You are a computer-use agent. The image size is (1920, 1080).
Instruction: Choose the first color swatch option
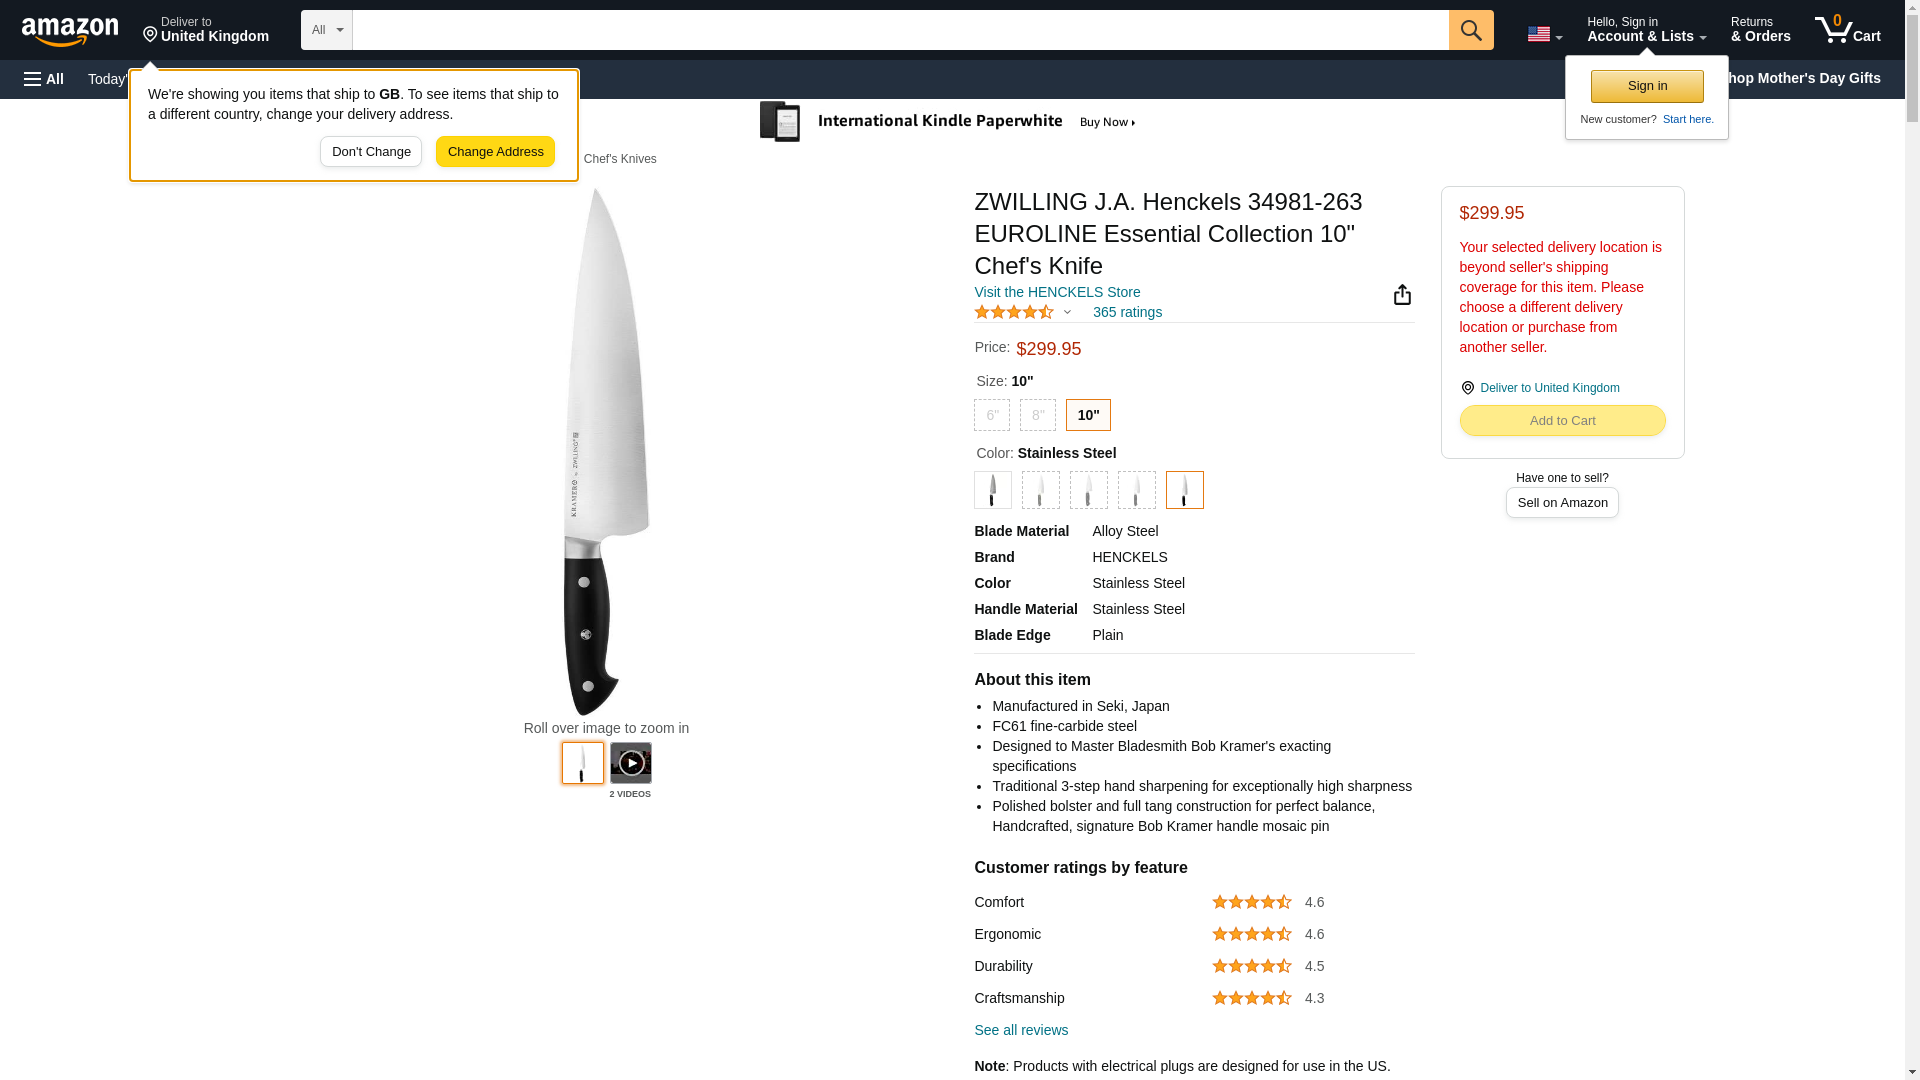point(993,490)
